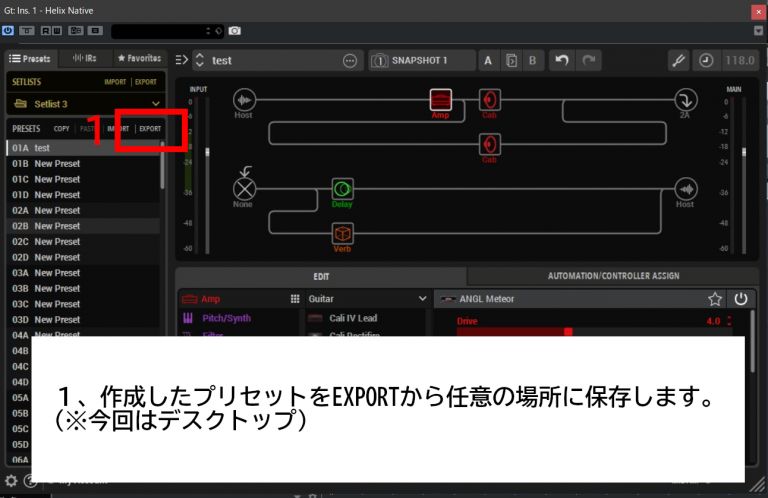The height and width of the screenshot is (498, 768).
Task: Adjust the INPUT level slider
Action: click(x=207, y=152)
